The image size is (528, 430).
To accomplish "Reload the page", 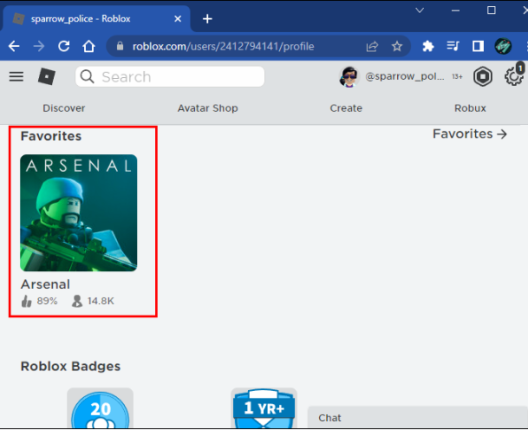I will pyautogui.click(x=64, y=46).
